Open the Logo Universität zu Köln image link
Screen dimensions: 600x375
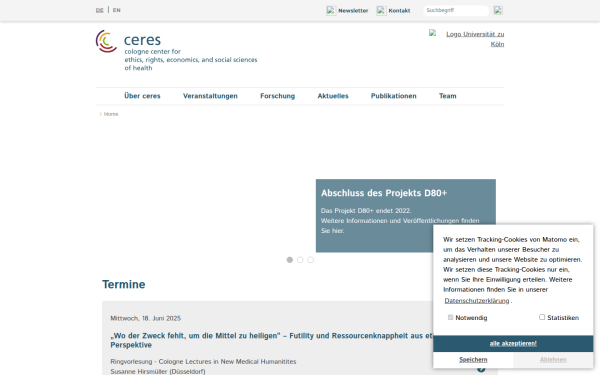466,39
